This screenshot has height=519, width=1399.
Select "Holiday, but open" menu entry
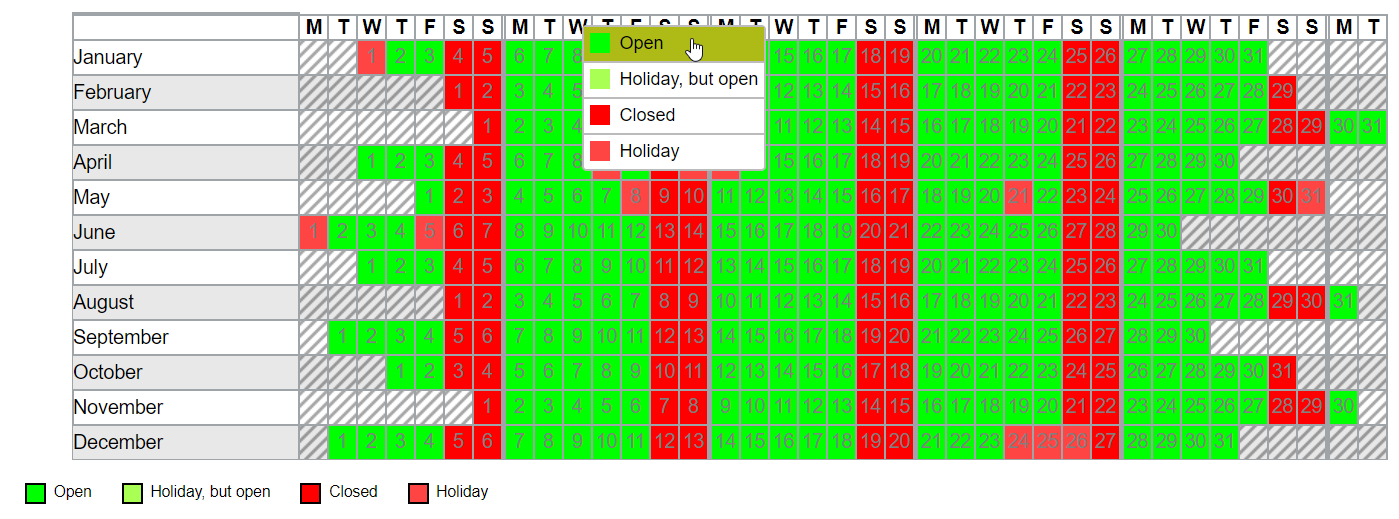(x=673, y=79)
